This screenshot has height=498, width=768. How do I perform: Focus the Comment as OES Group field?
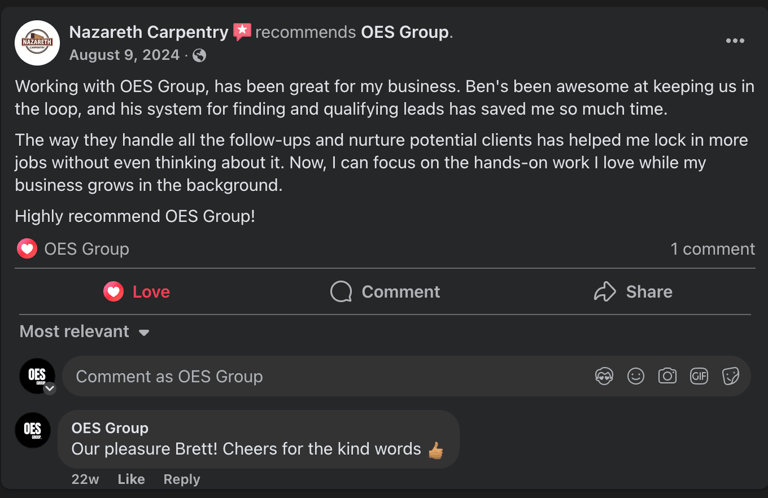click(x=406, y=376)
